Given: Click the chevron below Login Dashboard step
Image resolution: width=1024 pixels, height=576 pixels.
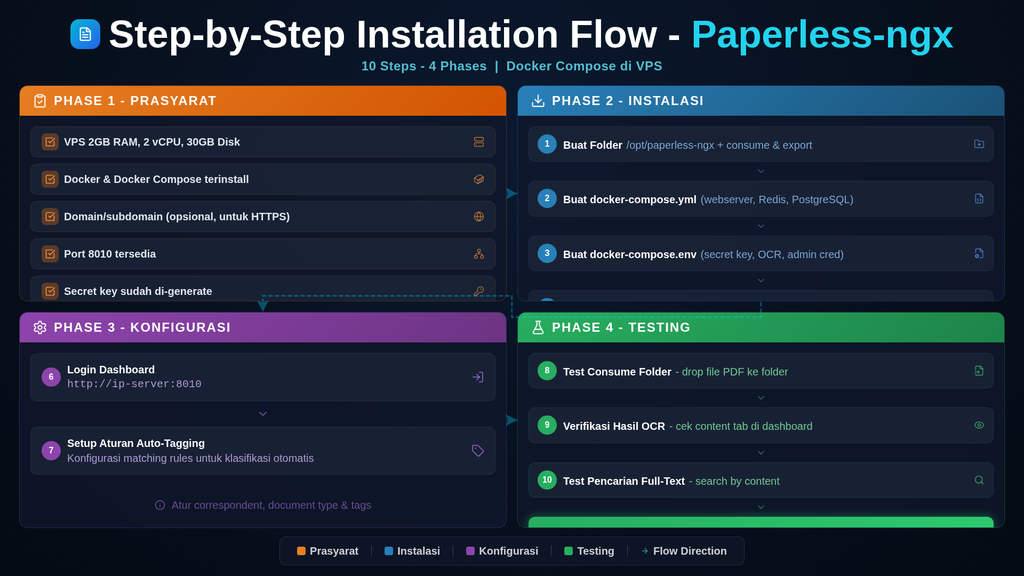Looking at the screenshot, I should click(x=263, y=414).
